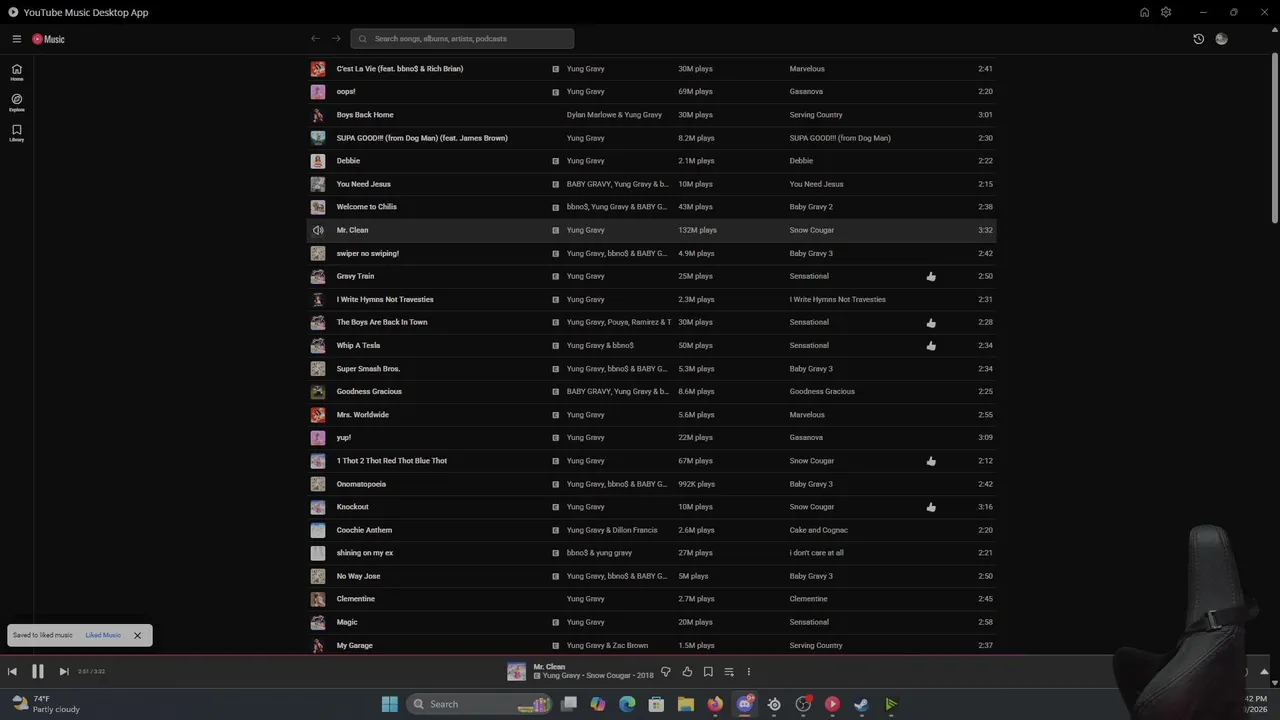The height and width of the screenshot is (720, 1280).
Task: Select the song swiper no swiping!
Action: (368, 253)
